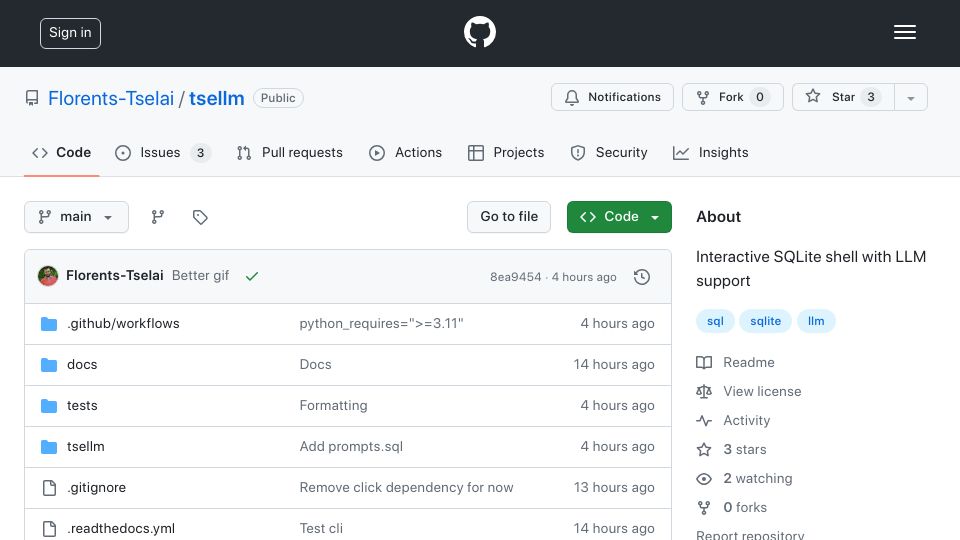The height and width of the screenshot is (540, 960).
Task: Open the .github/workflows folder name
Action: 123,323
